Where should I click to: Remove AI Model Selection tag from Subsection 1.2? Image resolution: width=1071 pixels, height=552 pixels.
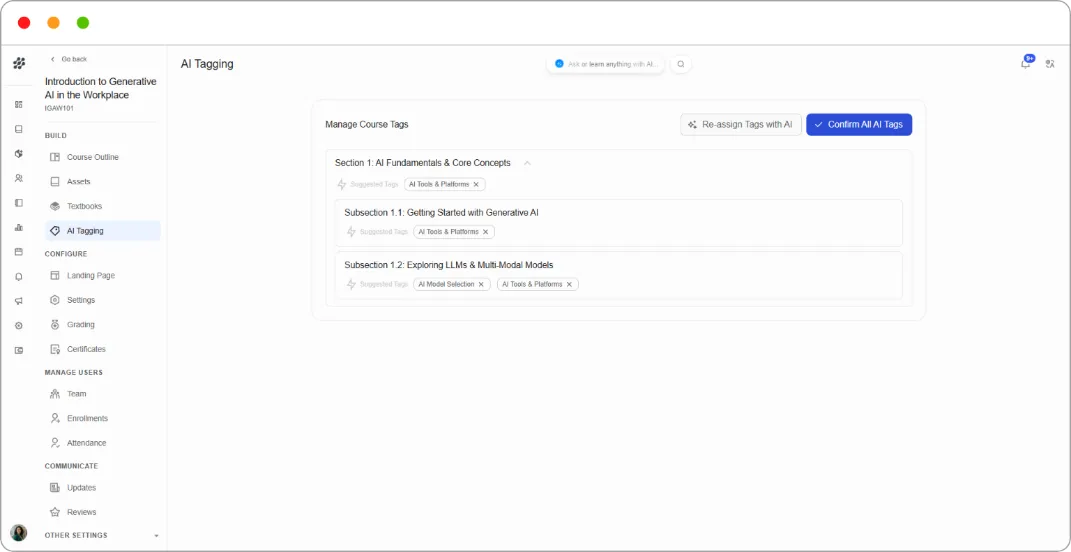(481, 284)
